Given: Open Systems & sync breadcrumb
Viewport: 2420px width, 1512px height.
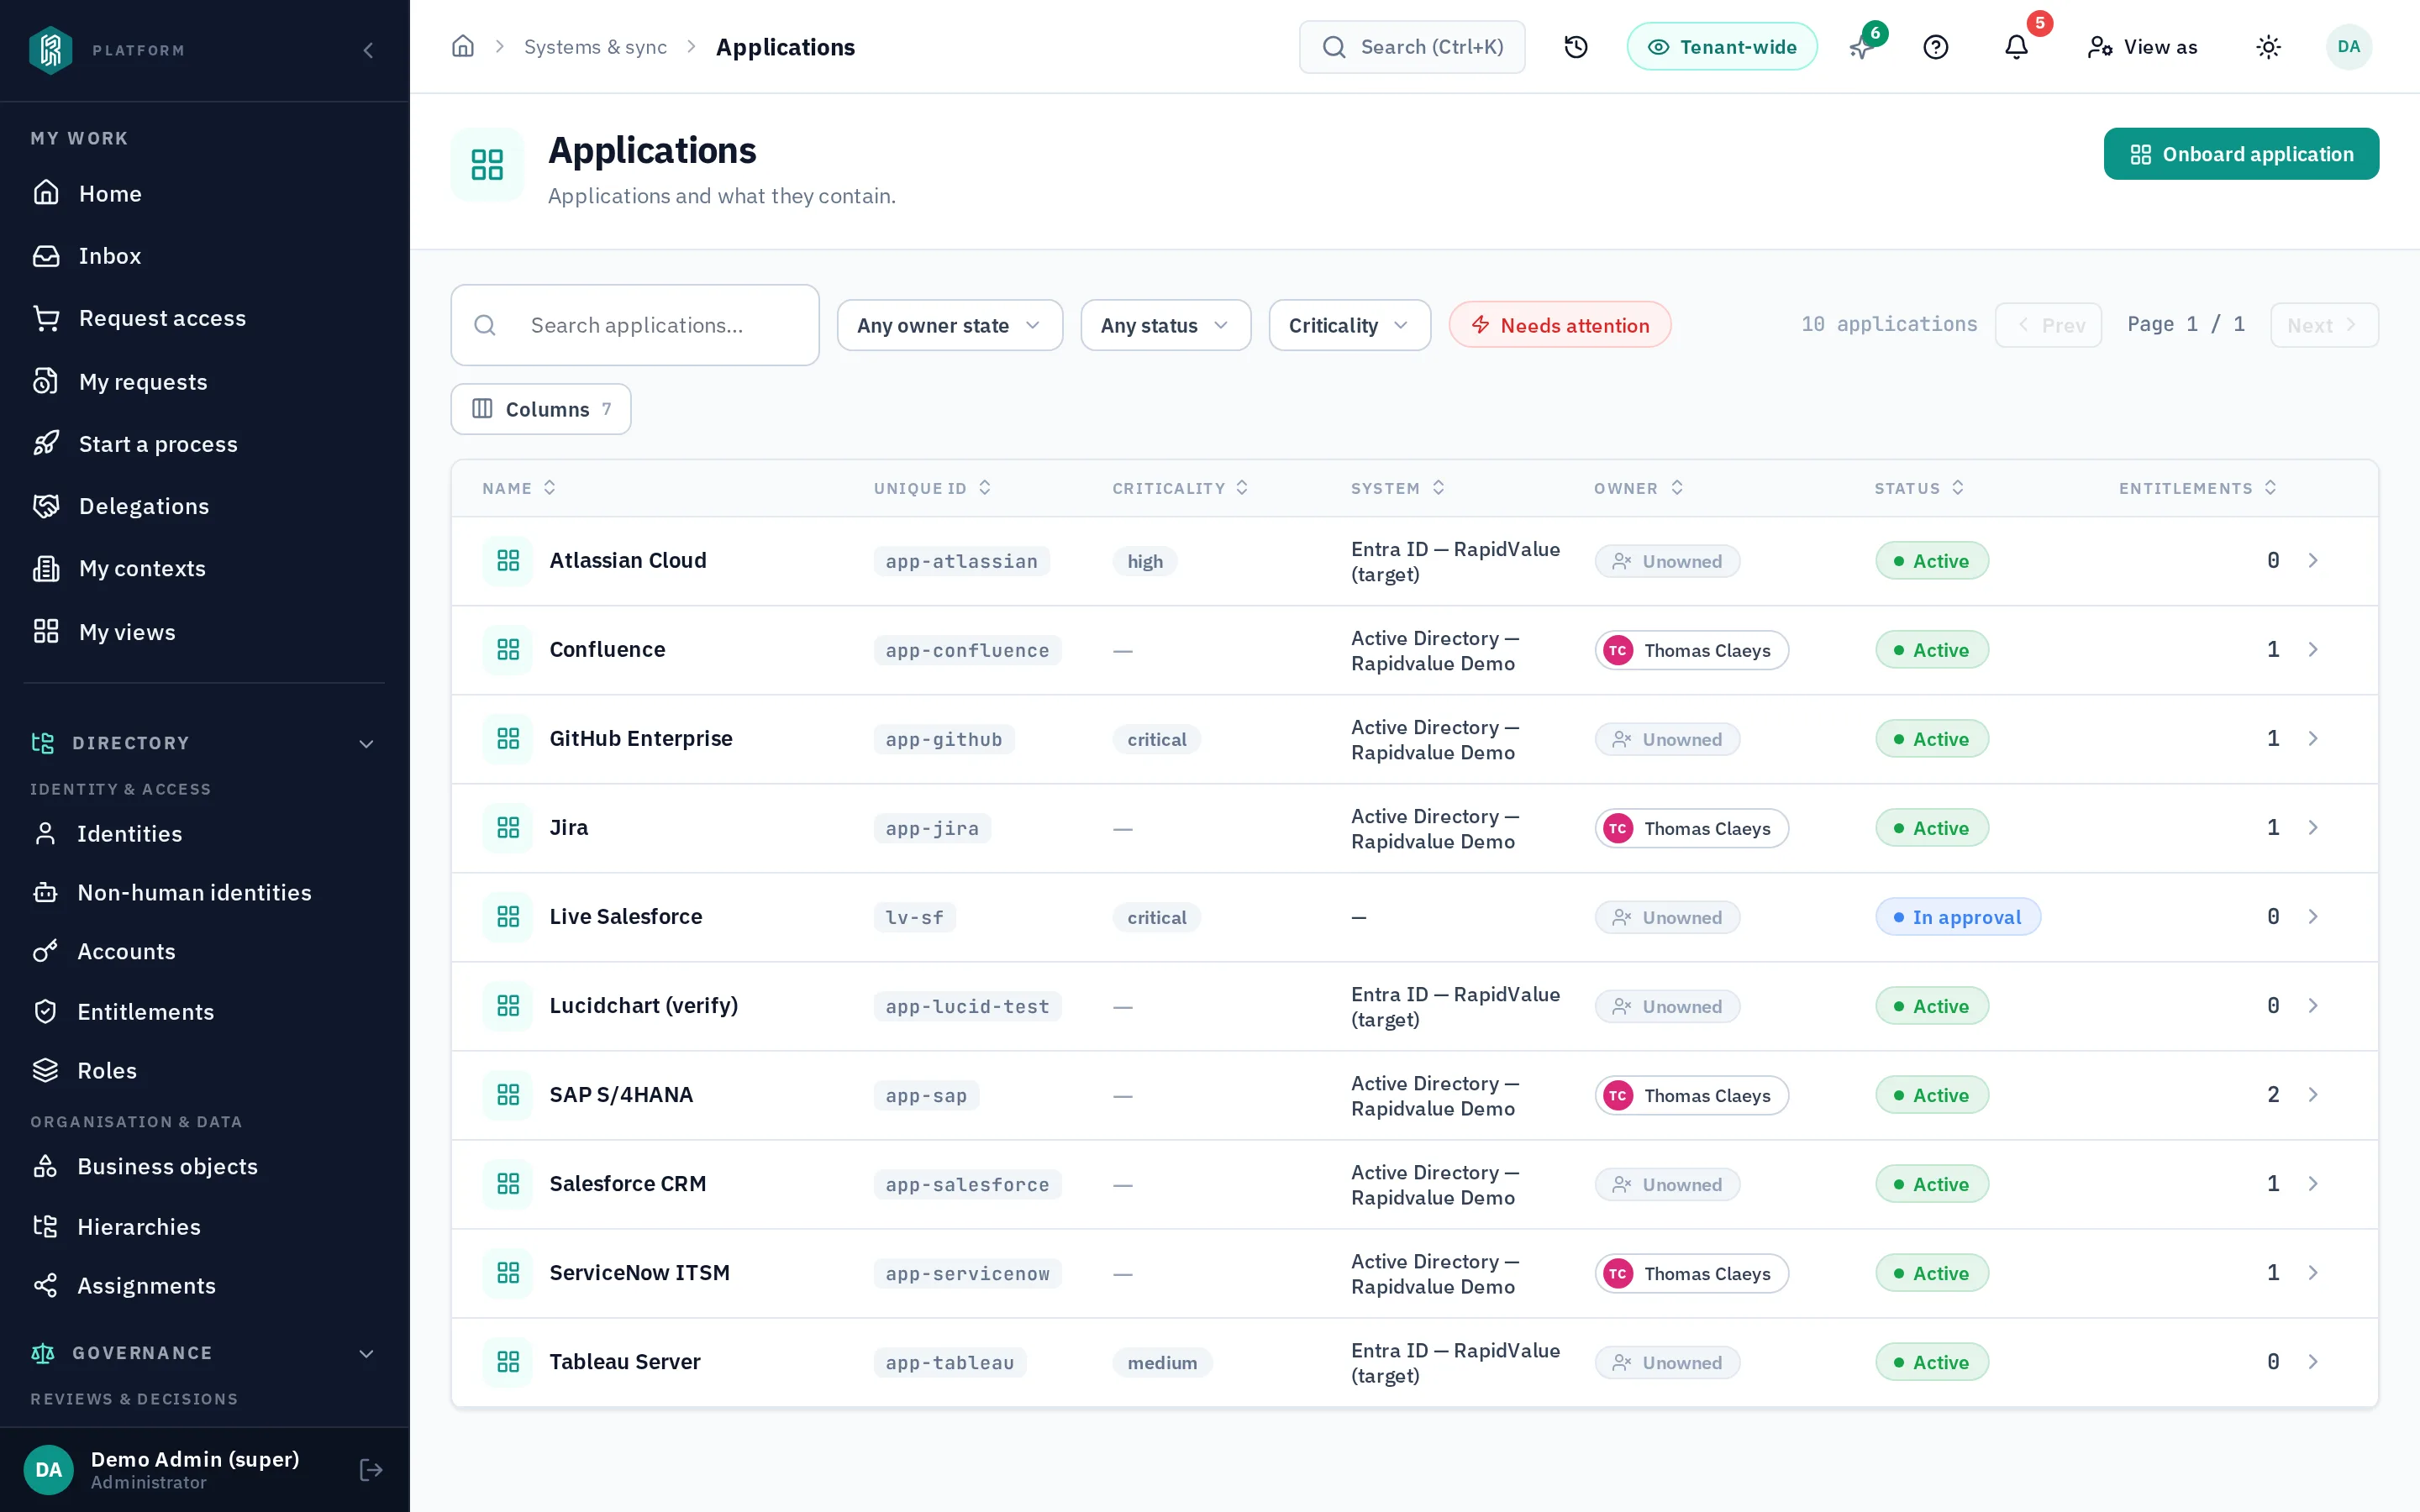Looking at the screenshot, I should tap(595, 47).
